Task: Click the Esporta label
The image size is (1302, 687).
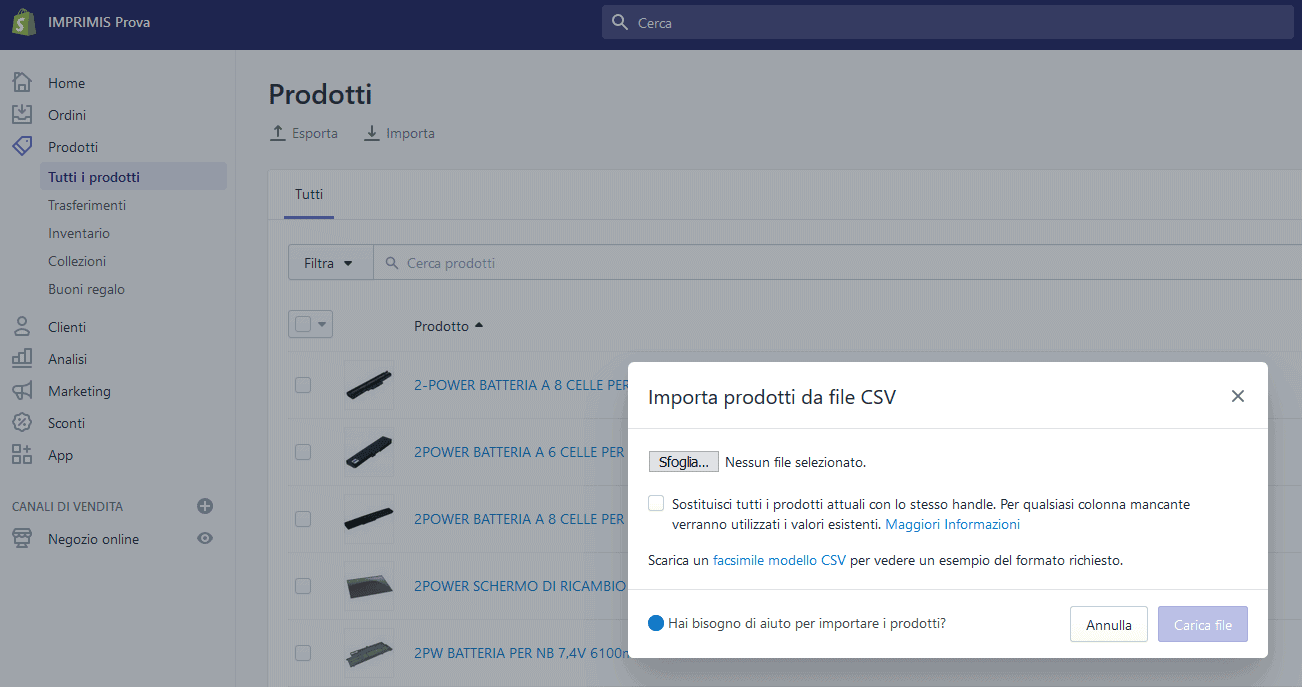Action: 315,133
